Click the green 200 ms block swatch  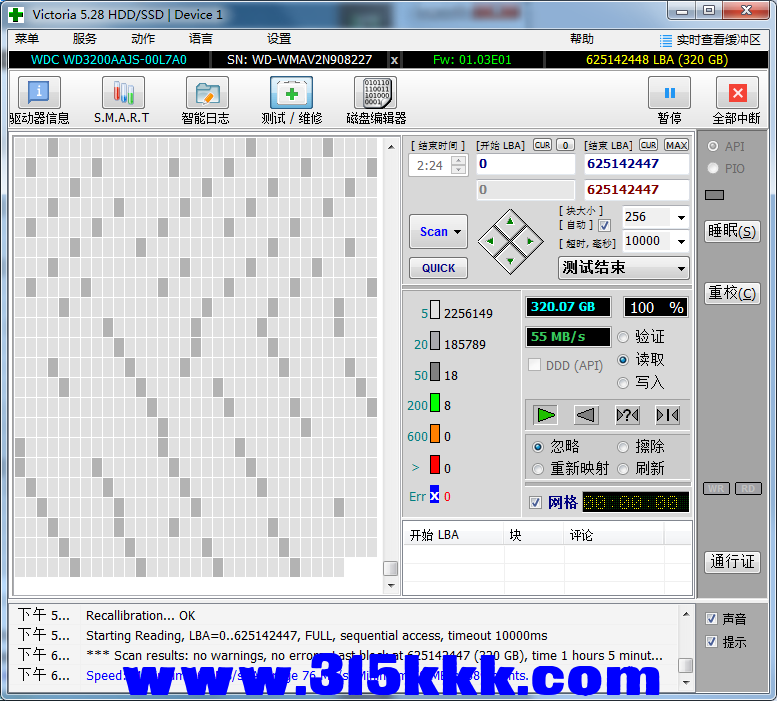pos(435,403)
